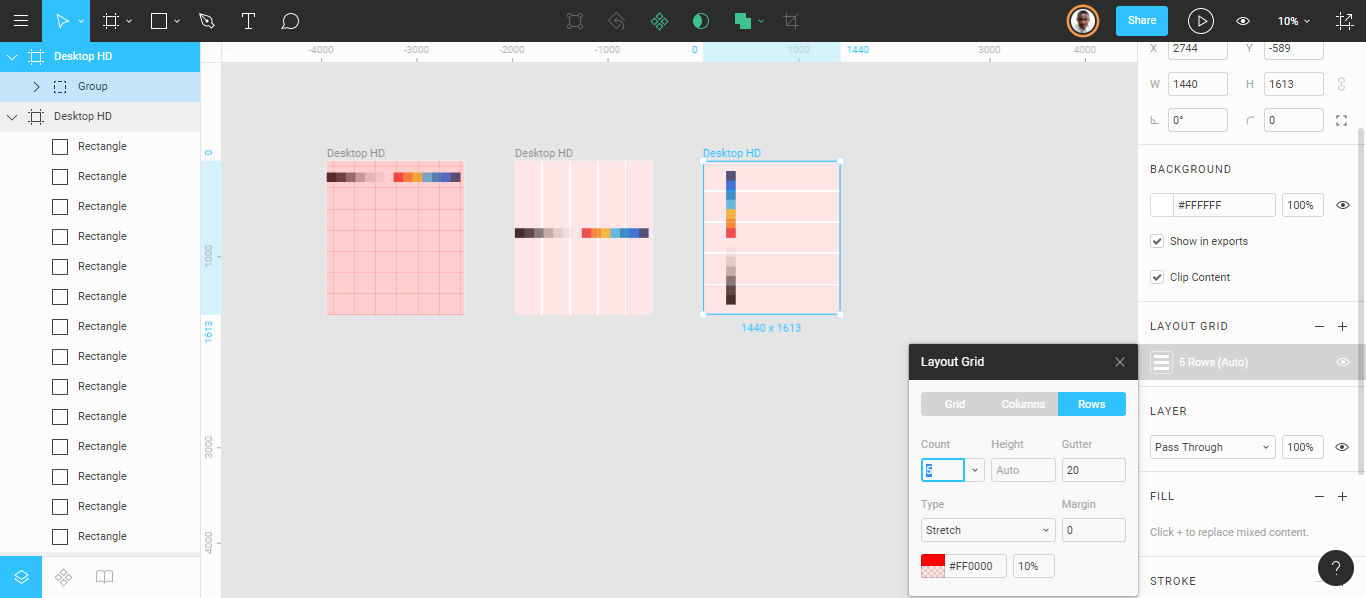Screen dimensions: 1366x598
Task: Open the red #FF0000 grid color swatch
Action: (x=931, y=565)
